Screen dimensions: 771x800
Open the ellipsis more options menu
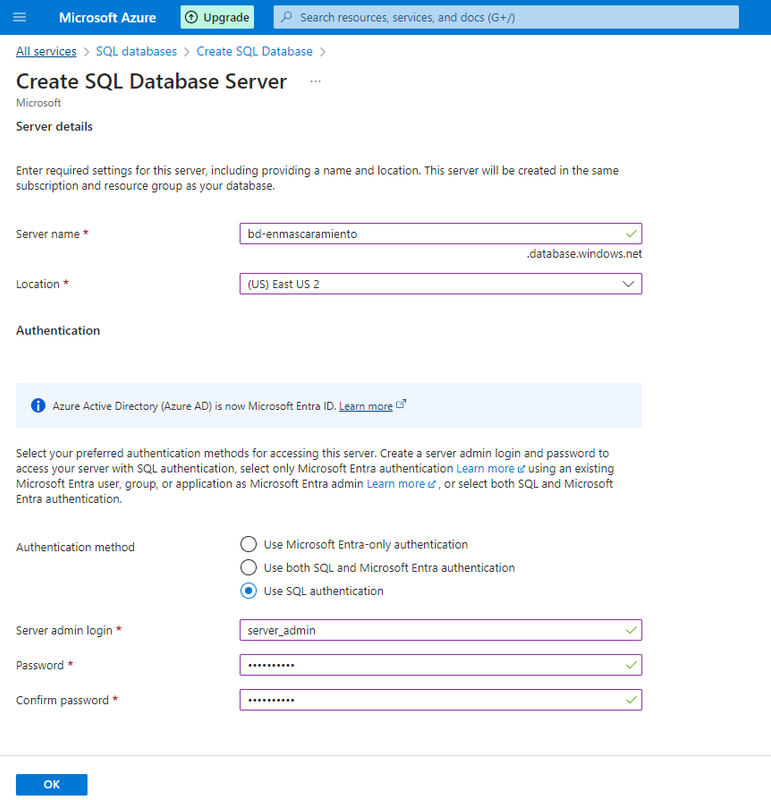(315, 82)
